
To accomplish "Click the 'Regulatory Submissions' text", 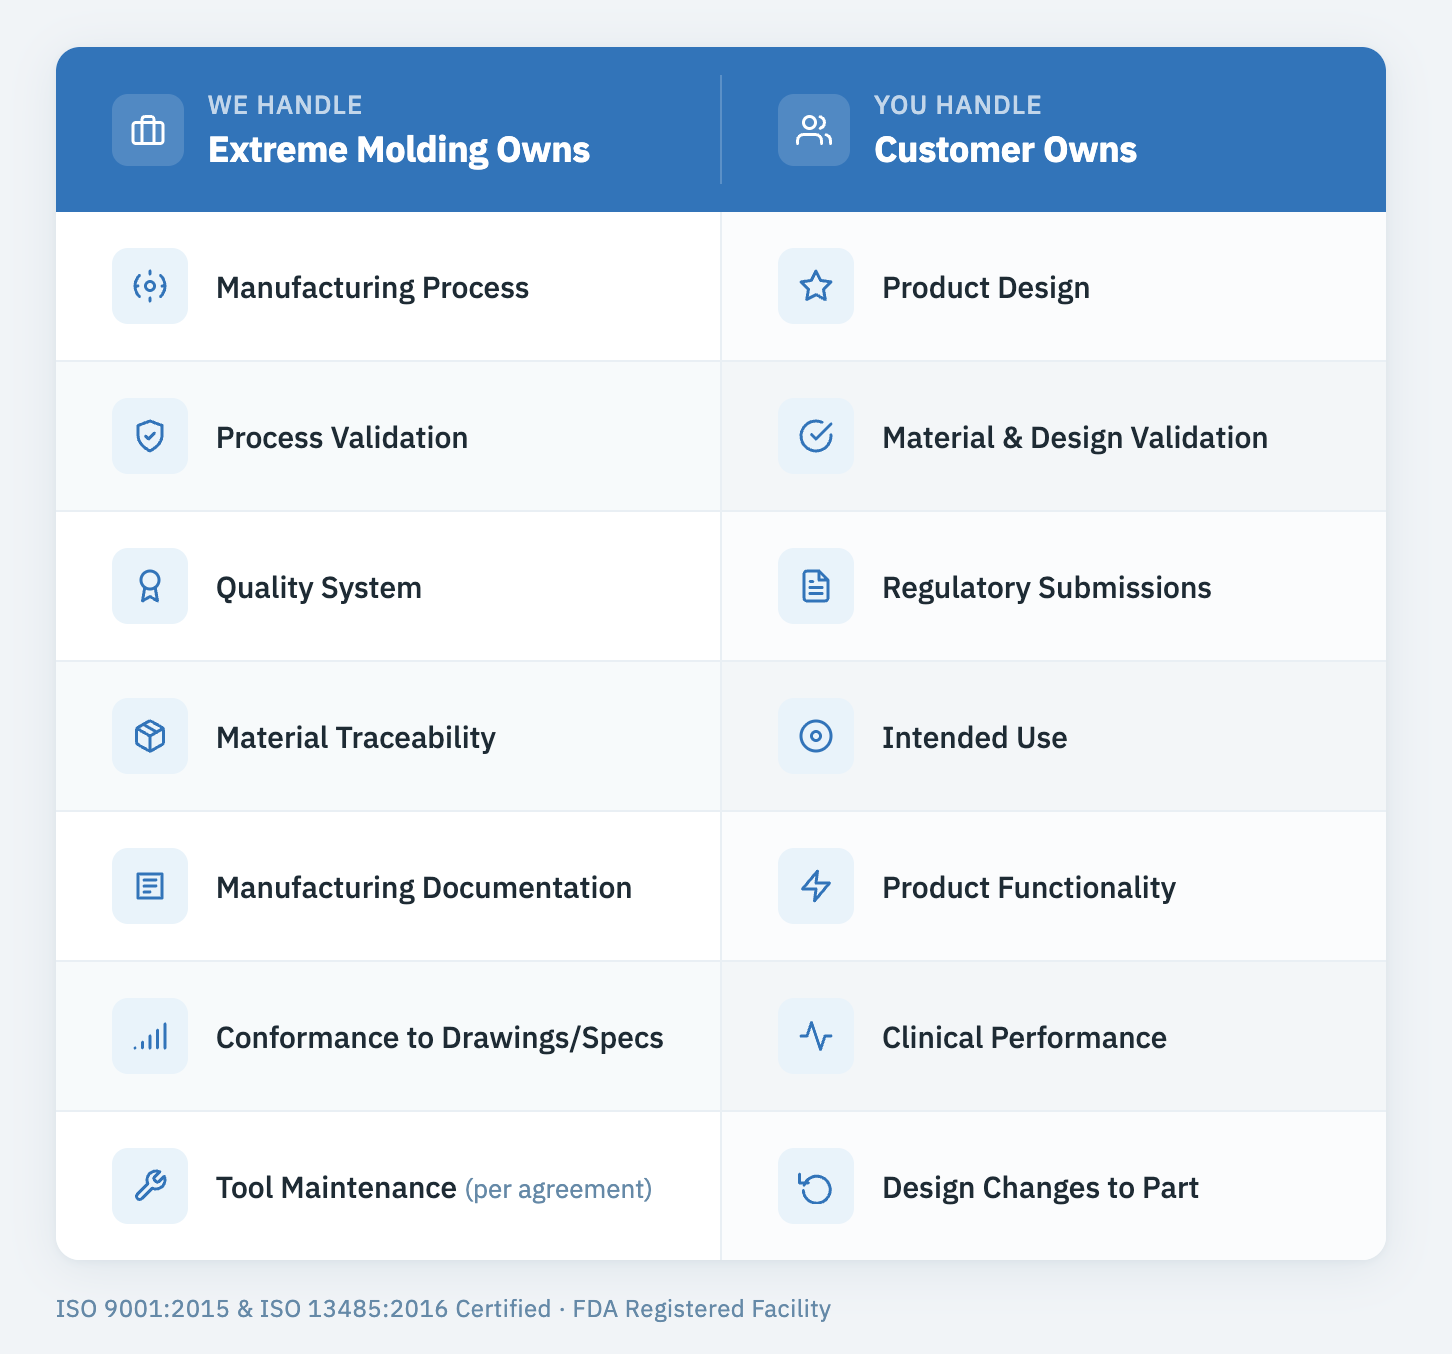I will coord(1047,588).
